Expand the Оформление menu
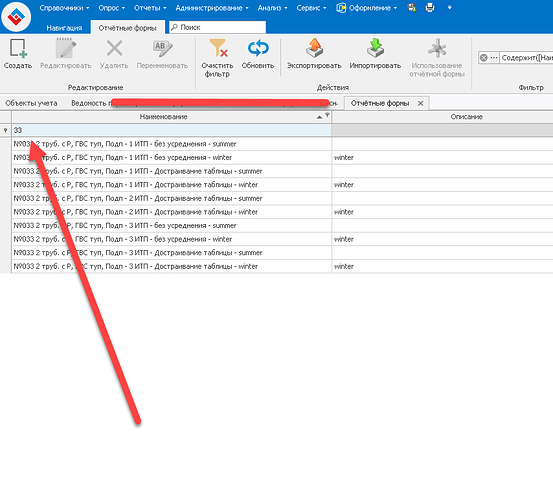The image size is (553, 500). [366, 8]
